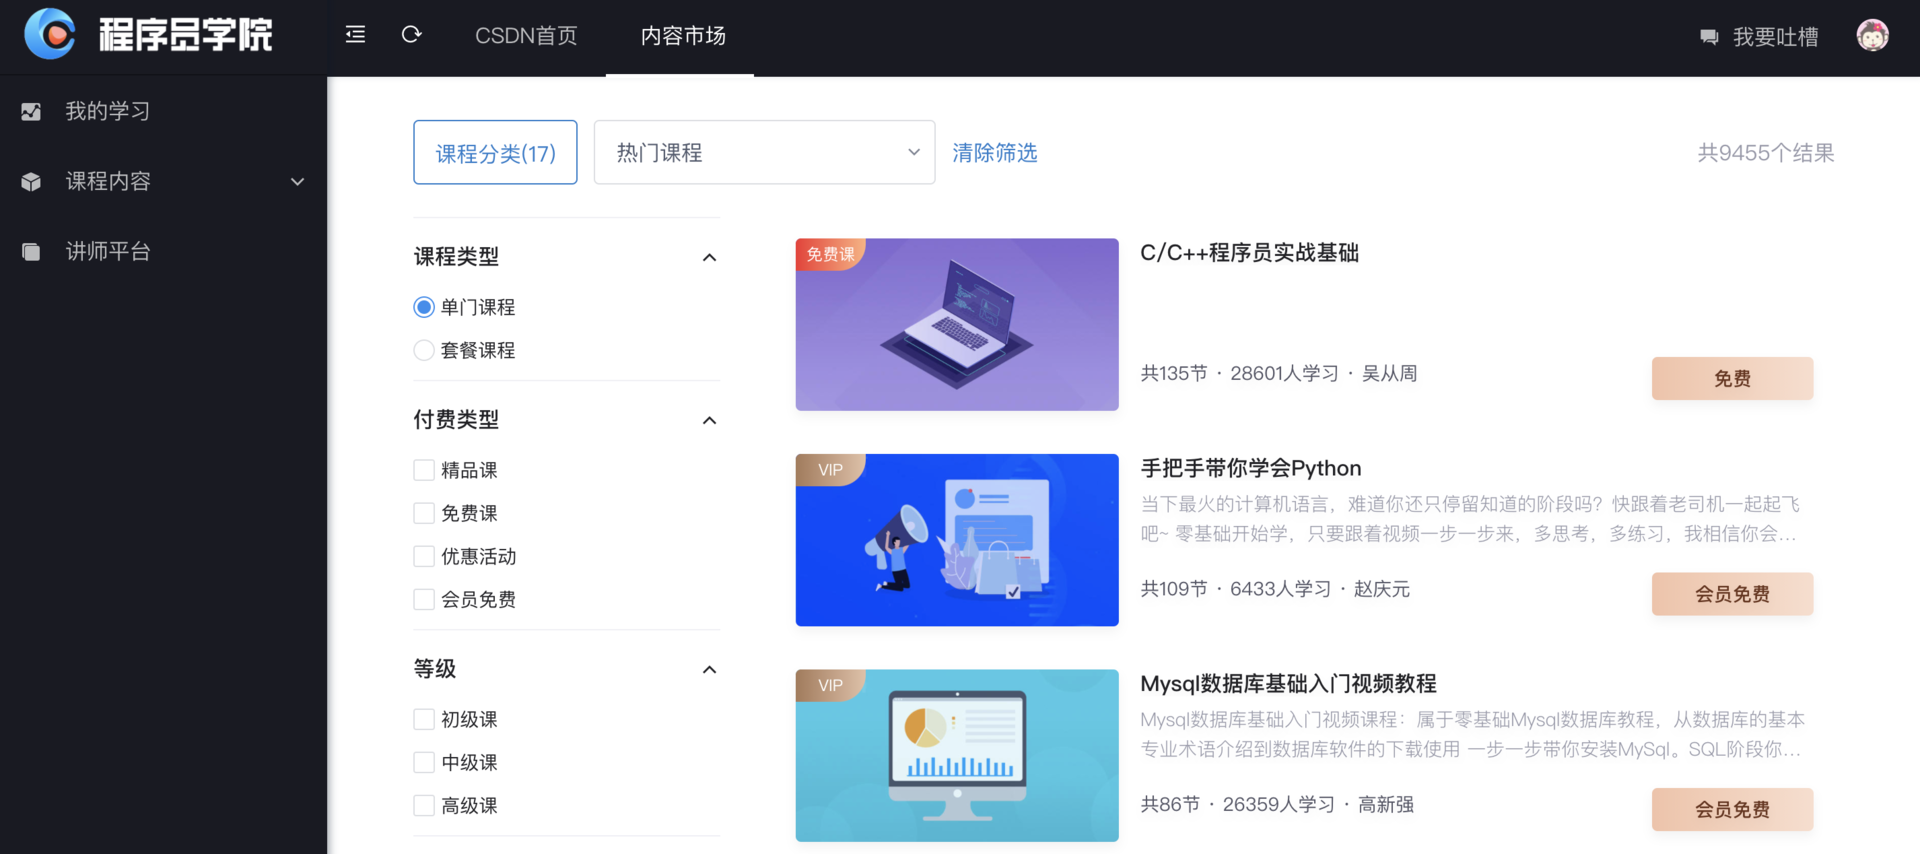Click the VIP badge on Mysql course thumbnail
Screen dimensions: 1920x854
click(830, 685)
